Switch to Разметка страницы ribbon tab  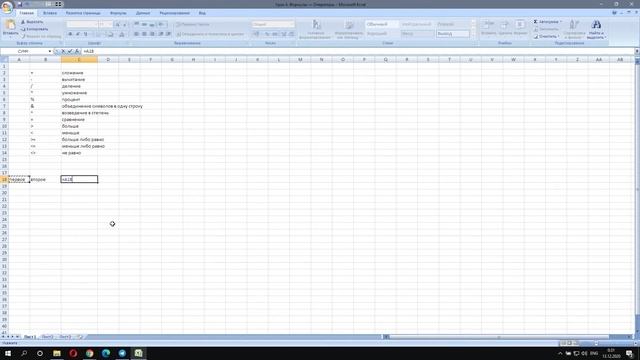[83, 13]
